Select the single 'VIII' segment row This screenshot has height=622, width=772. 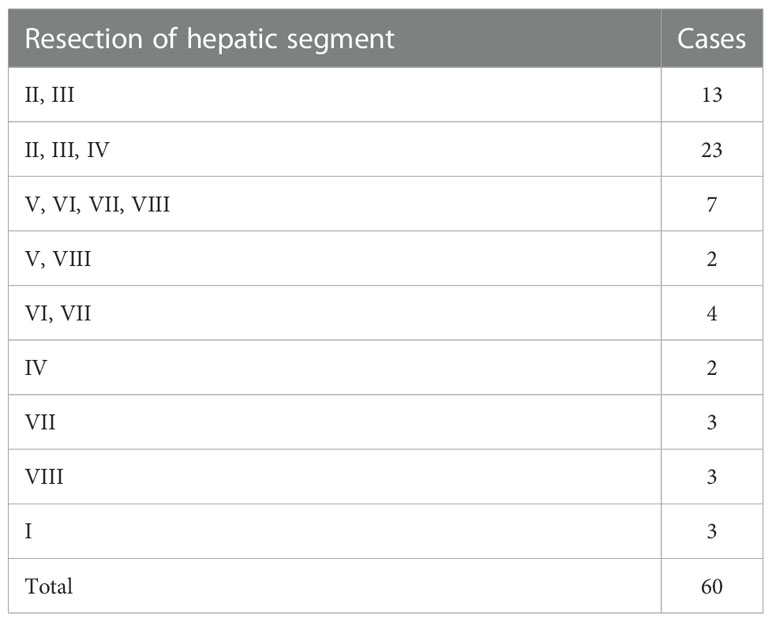point(44,477)
